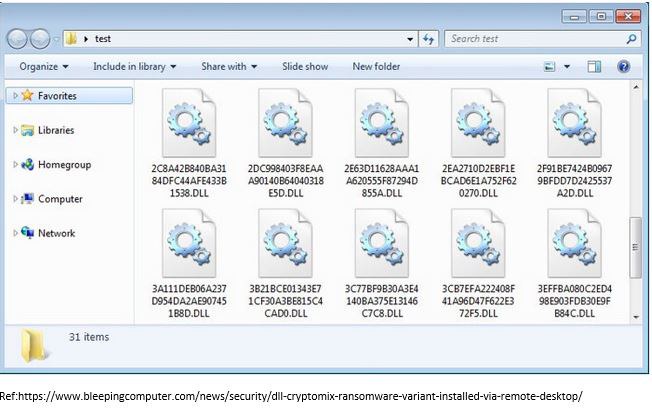Open the Change your view dropdown
This screenshot has width=652, height=408.
(x=568, y=67)
